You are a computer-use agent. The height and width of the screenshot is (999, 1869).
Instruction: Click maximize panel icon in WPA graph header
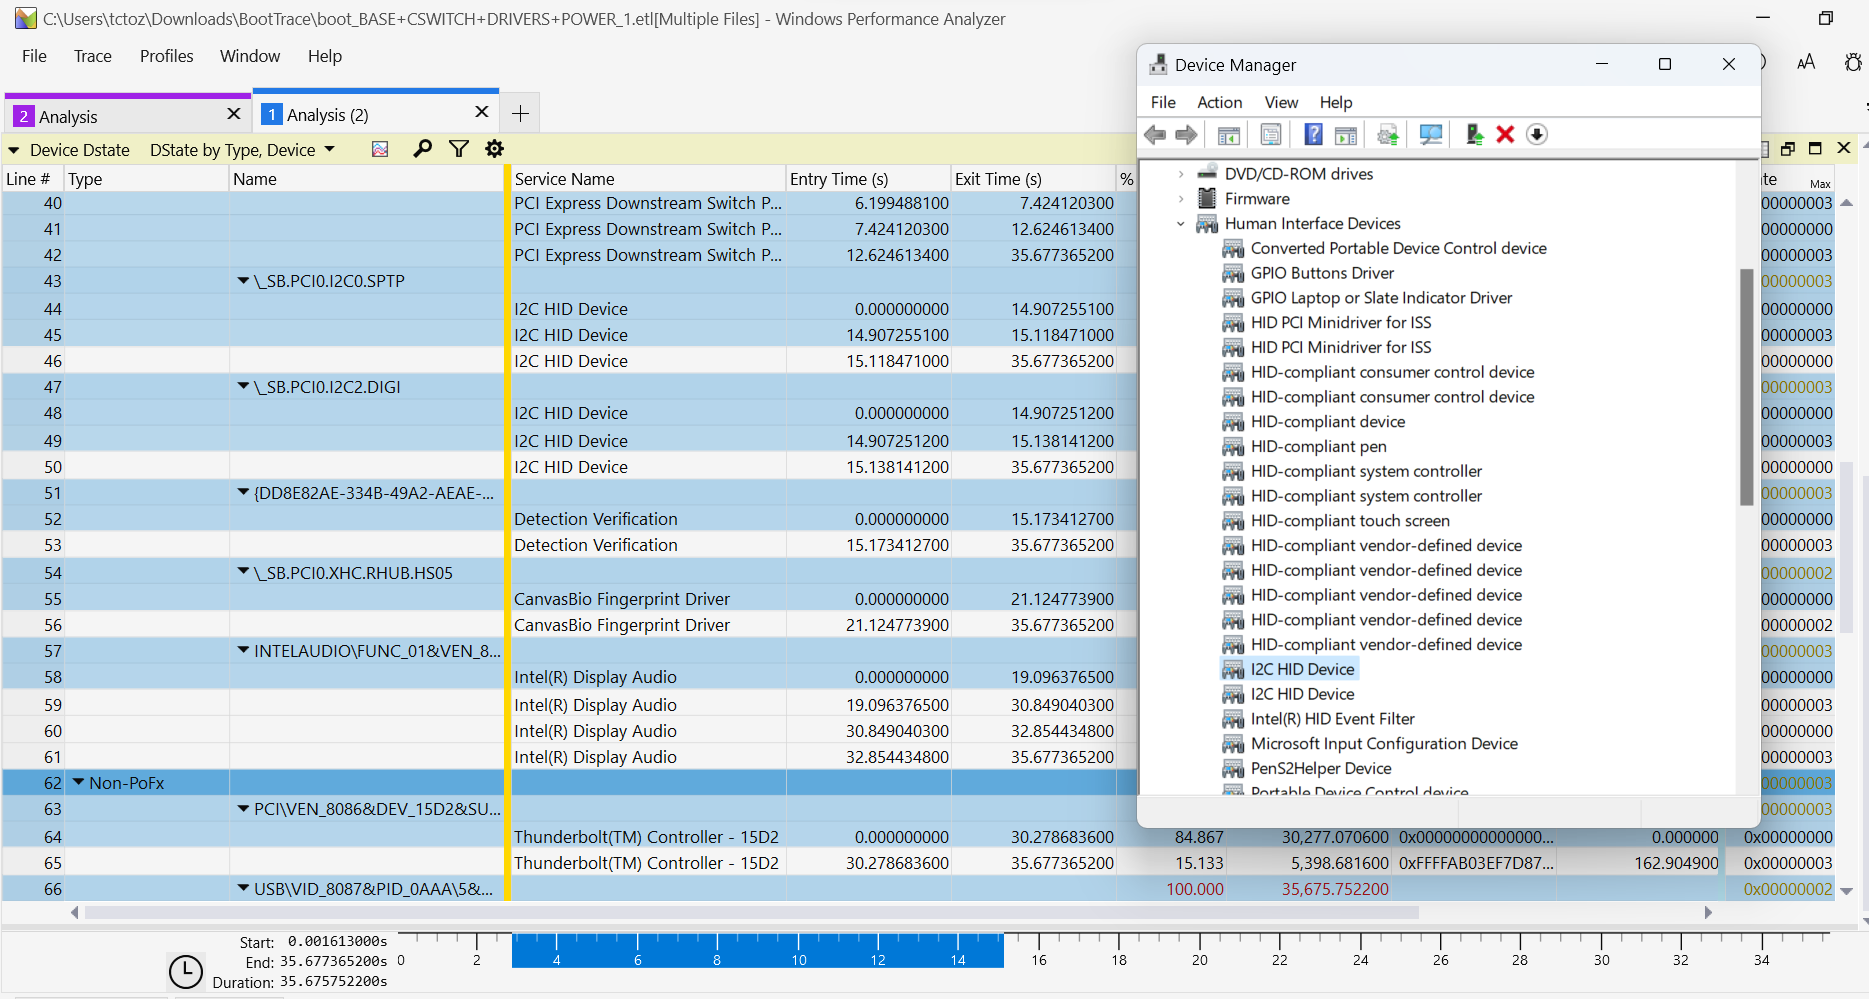[x=1816, y=148]
